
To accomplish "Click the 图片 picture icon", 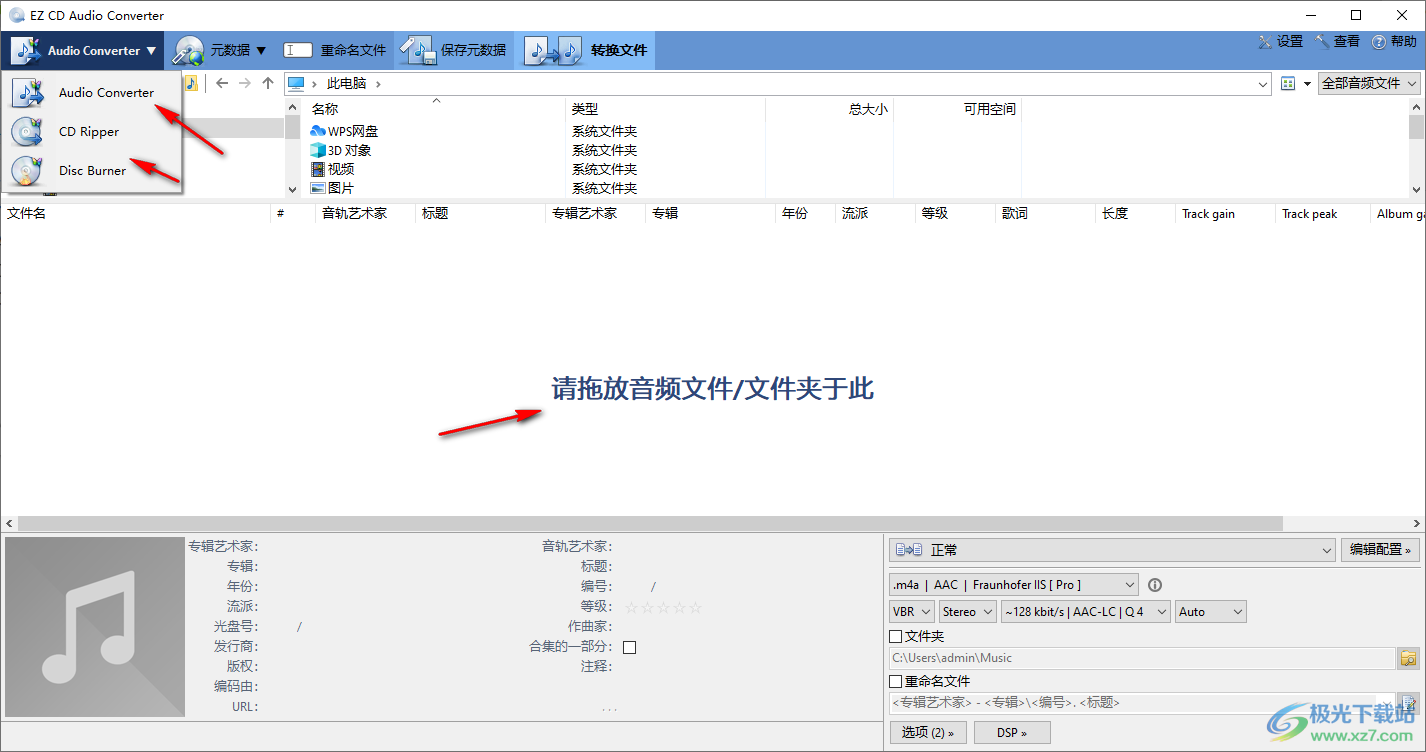I will pos(318,188).
